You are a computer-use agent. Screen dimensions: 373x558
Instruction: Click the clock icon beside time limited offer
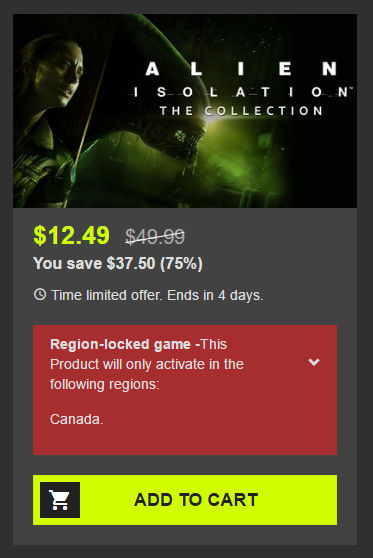tap(40, 294)
